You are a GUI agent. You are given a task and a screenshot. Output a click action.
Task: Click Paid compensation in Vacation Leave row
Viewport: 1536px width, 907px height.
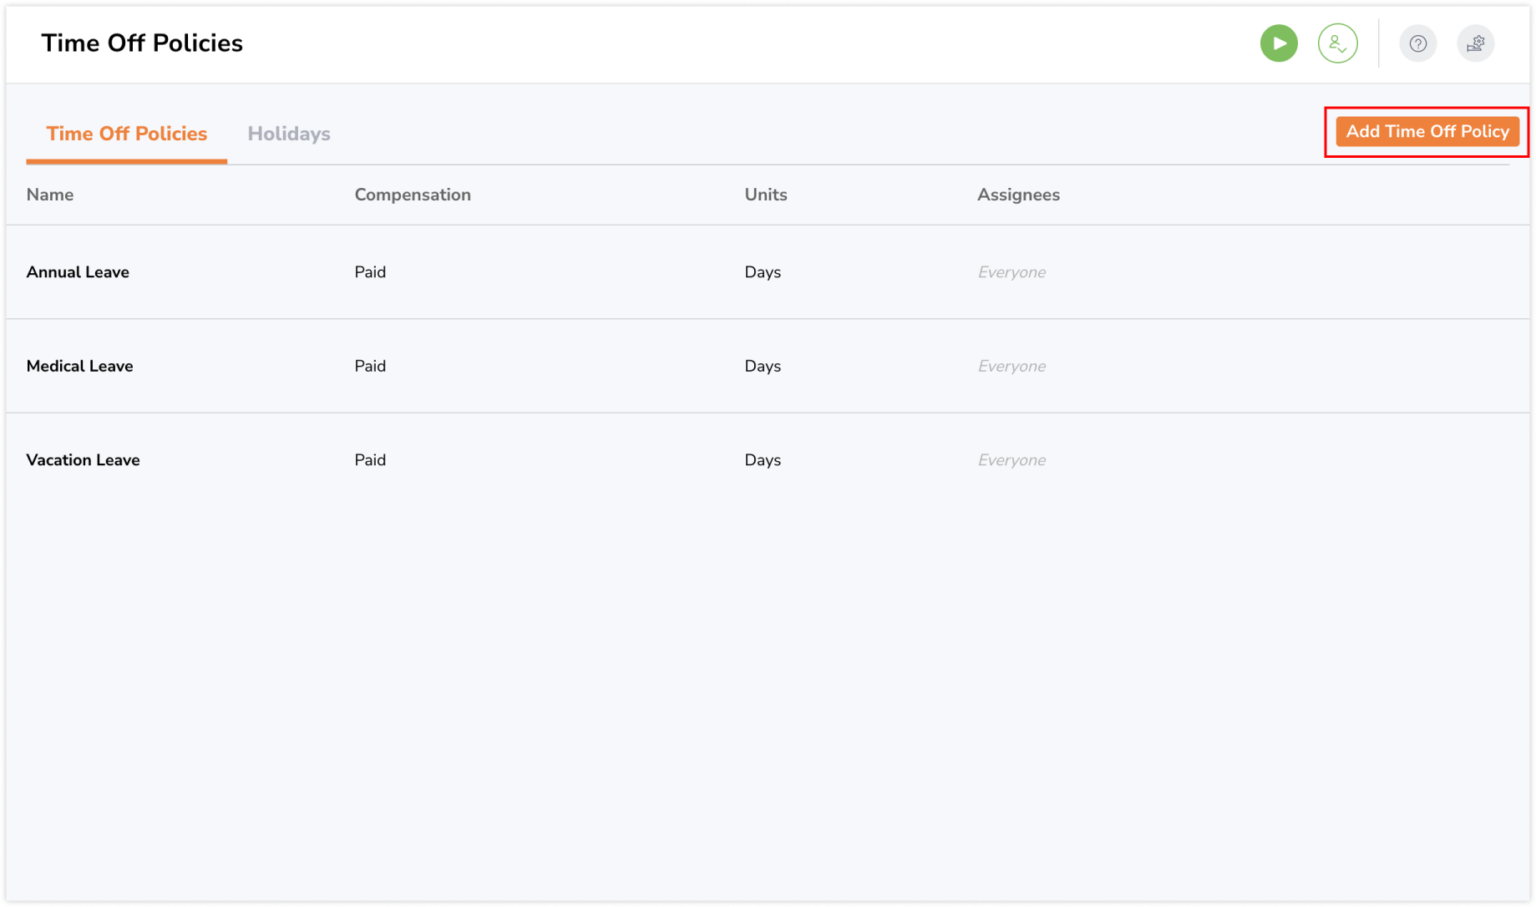click(x=370, y=460)
